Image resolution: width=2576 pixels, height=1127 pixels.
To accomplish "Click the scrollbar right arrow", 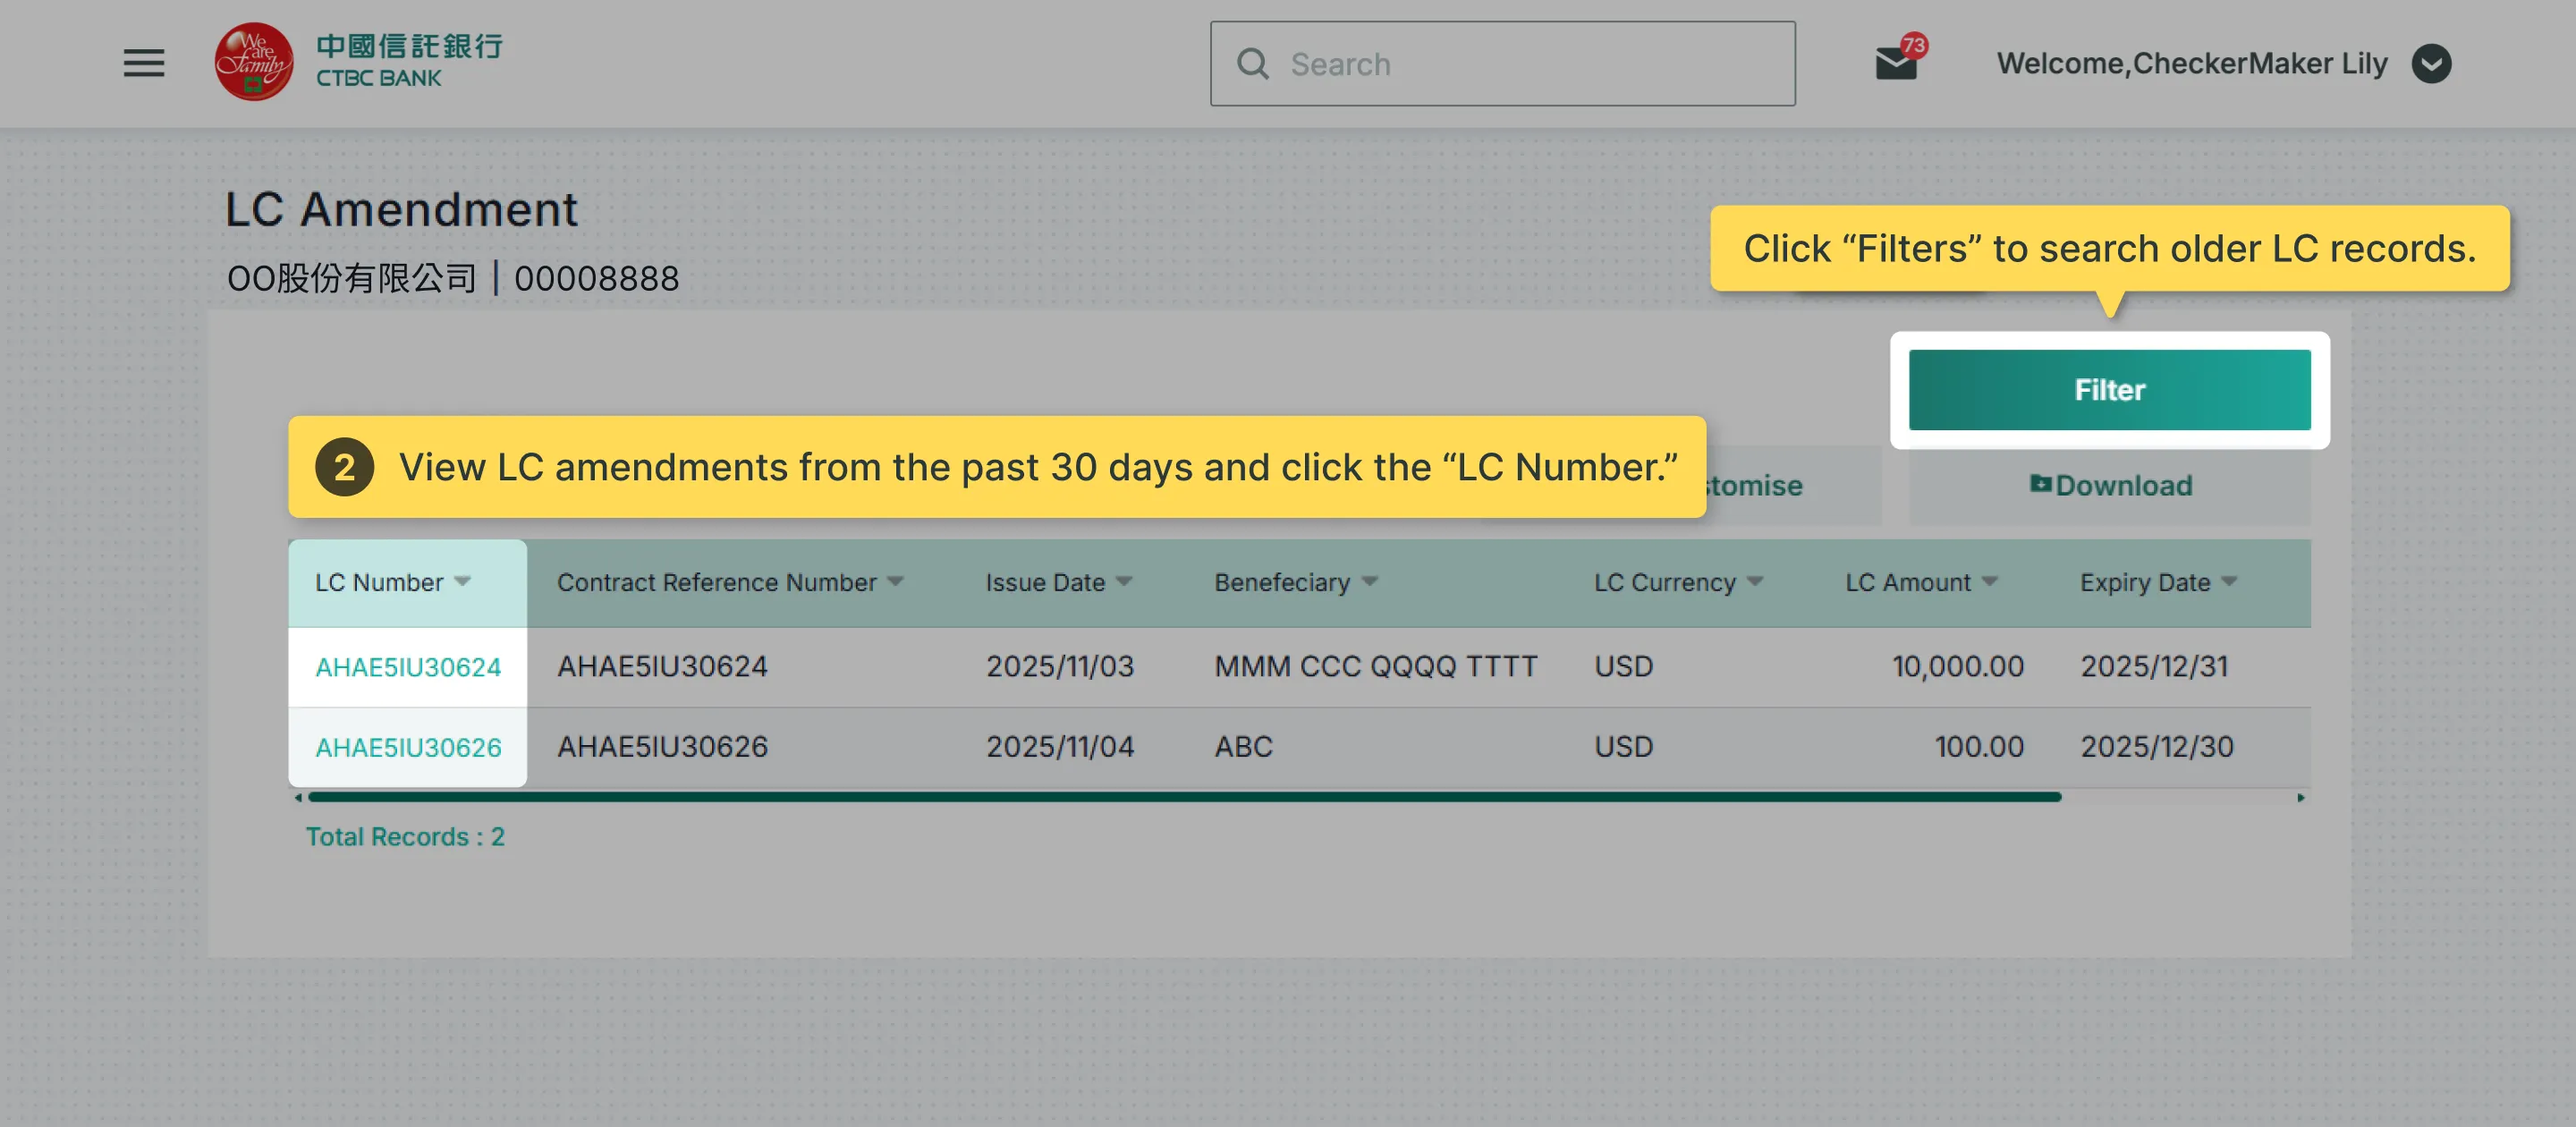I will click(2300, 797).
